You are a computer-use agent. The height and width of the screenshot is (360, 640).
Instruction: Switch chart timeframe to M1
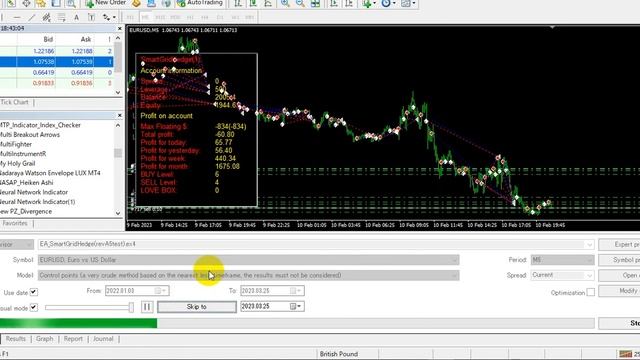[130, 18]
